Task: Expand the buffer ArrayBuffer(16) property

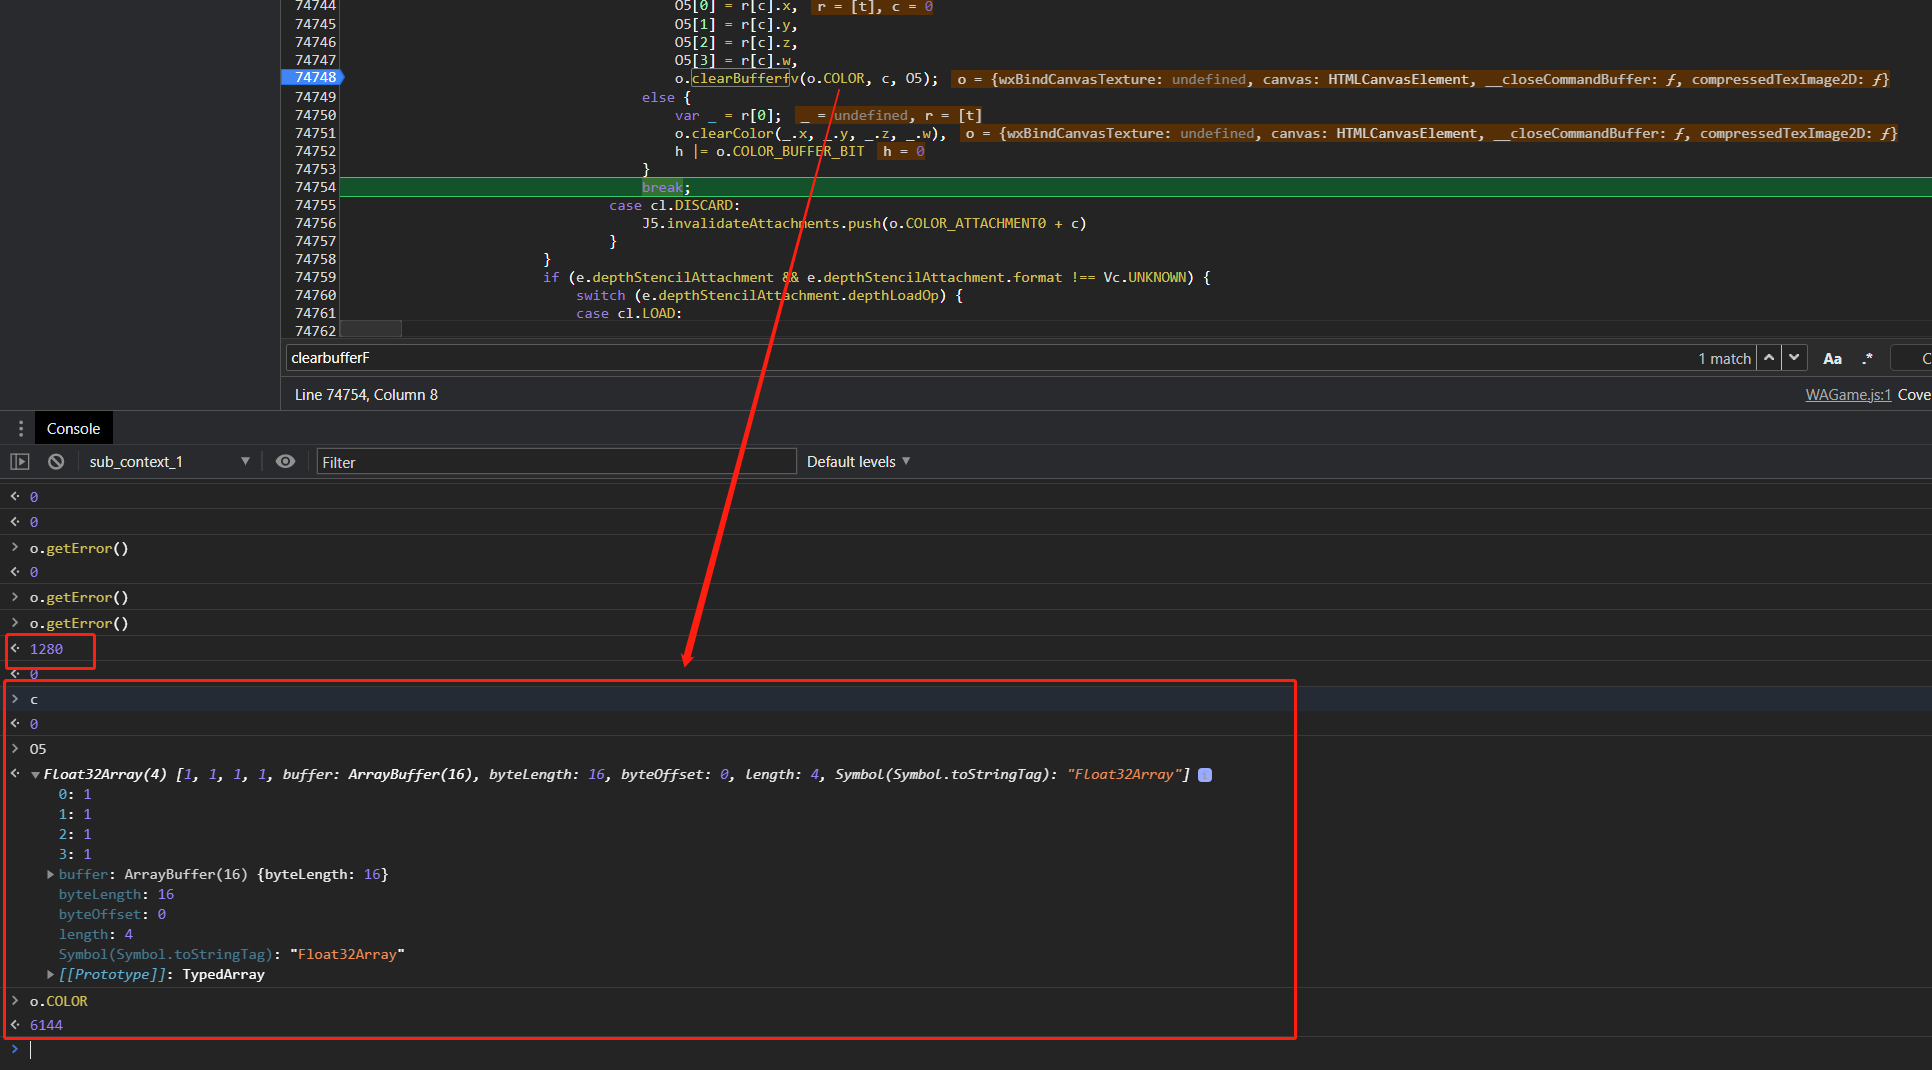Action: pyautogui.click(x=50, y=874)
